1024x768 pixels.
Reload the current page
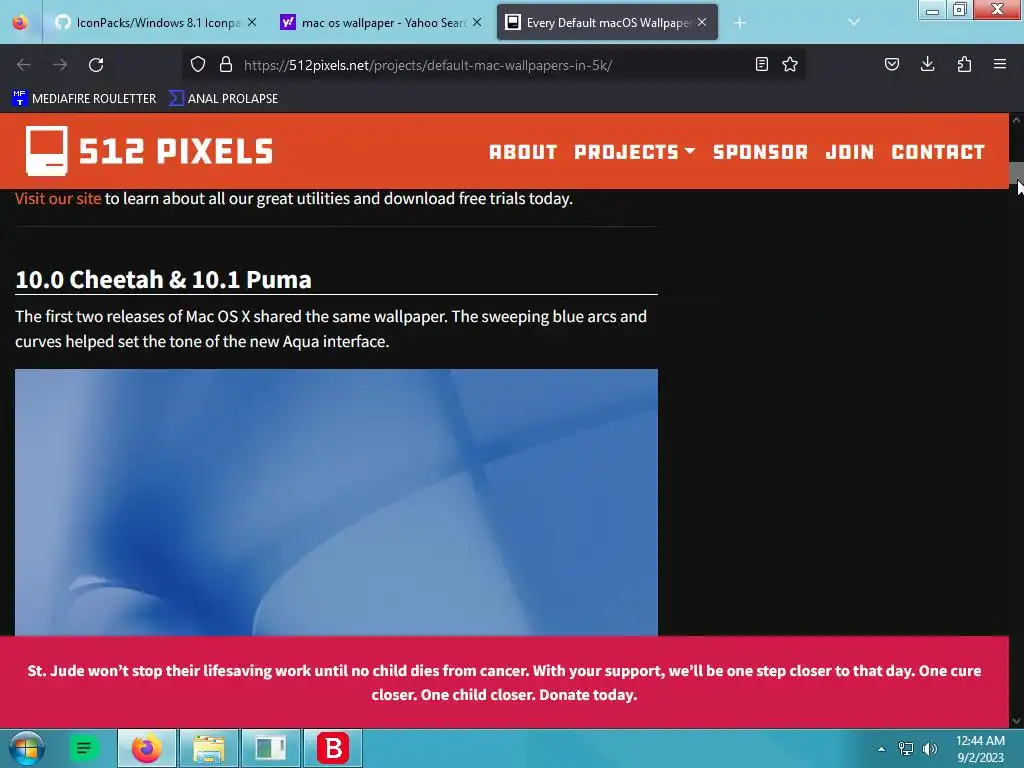point(96,65)
